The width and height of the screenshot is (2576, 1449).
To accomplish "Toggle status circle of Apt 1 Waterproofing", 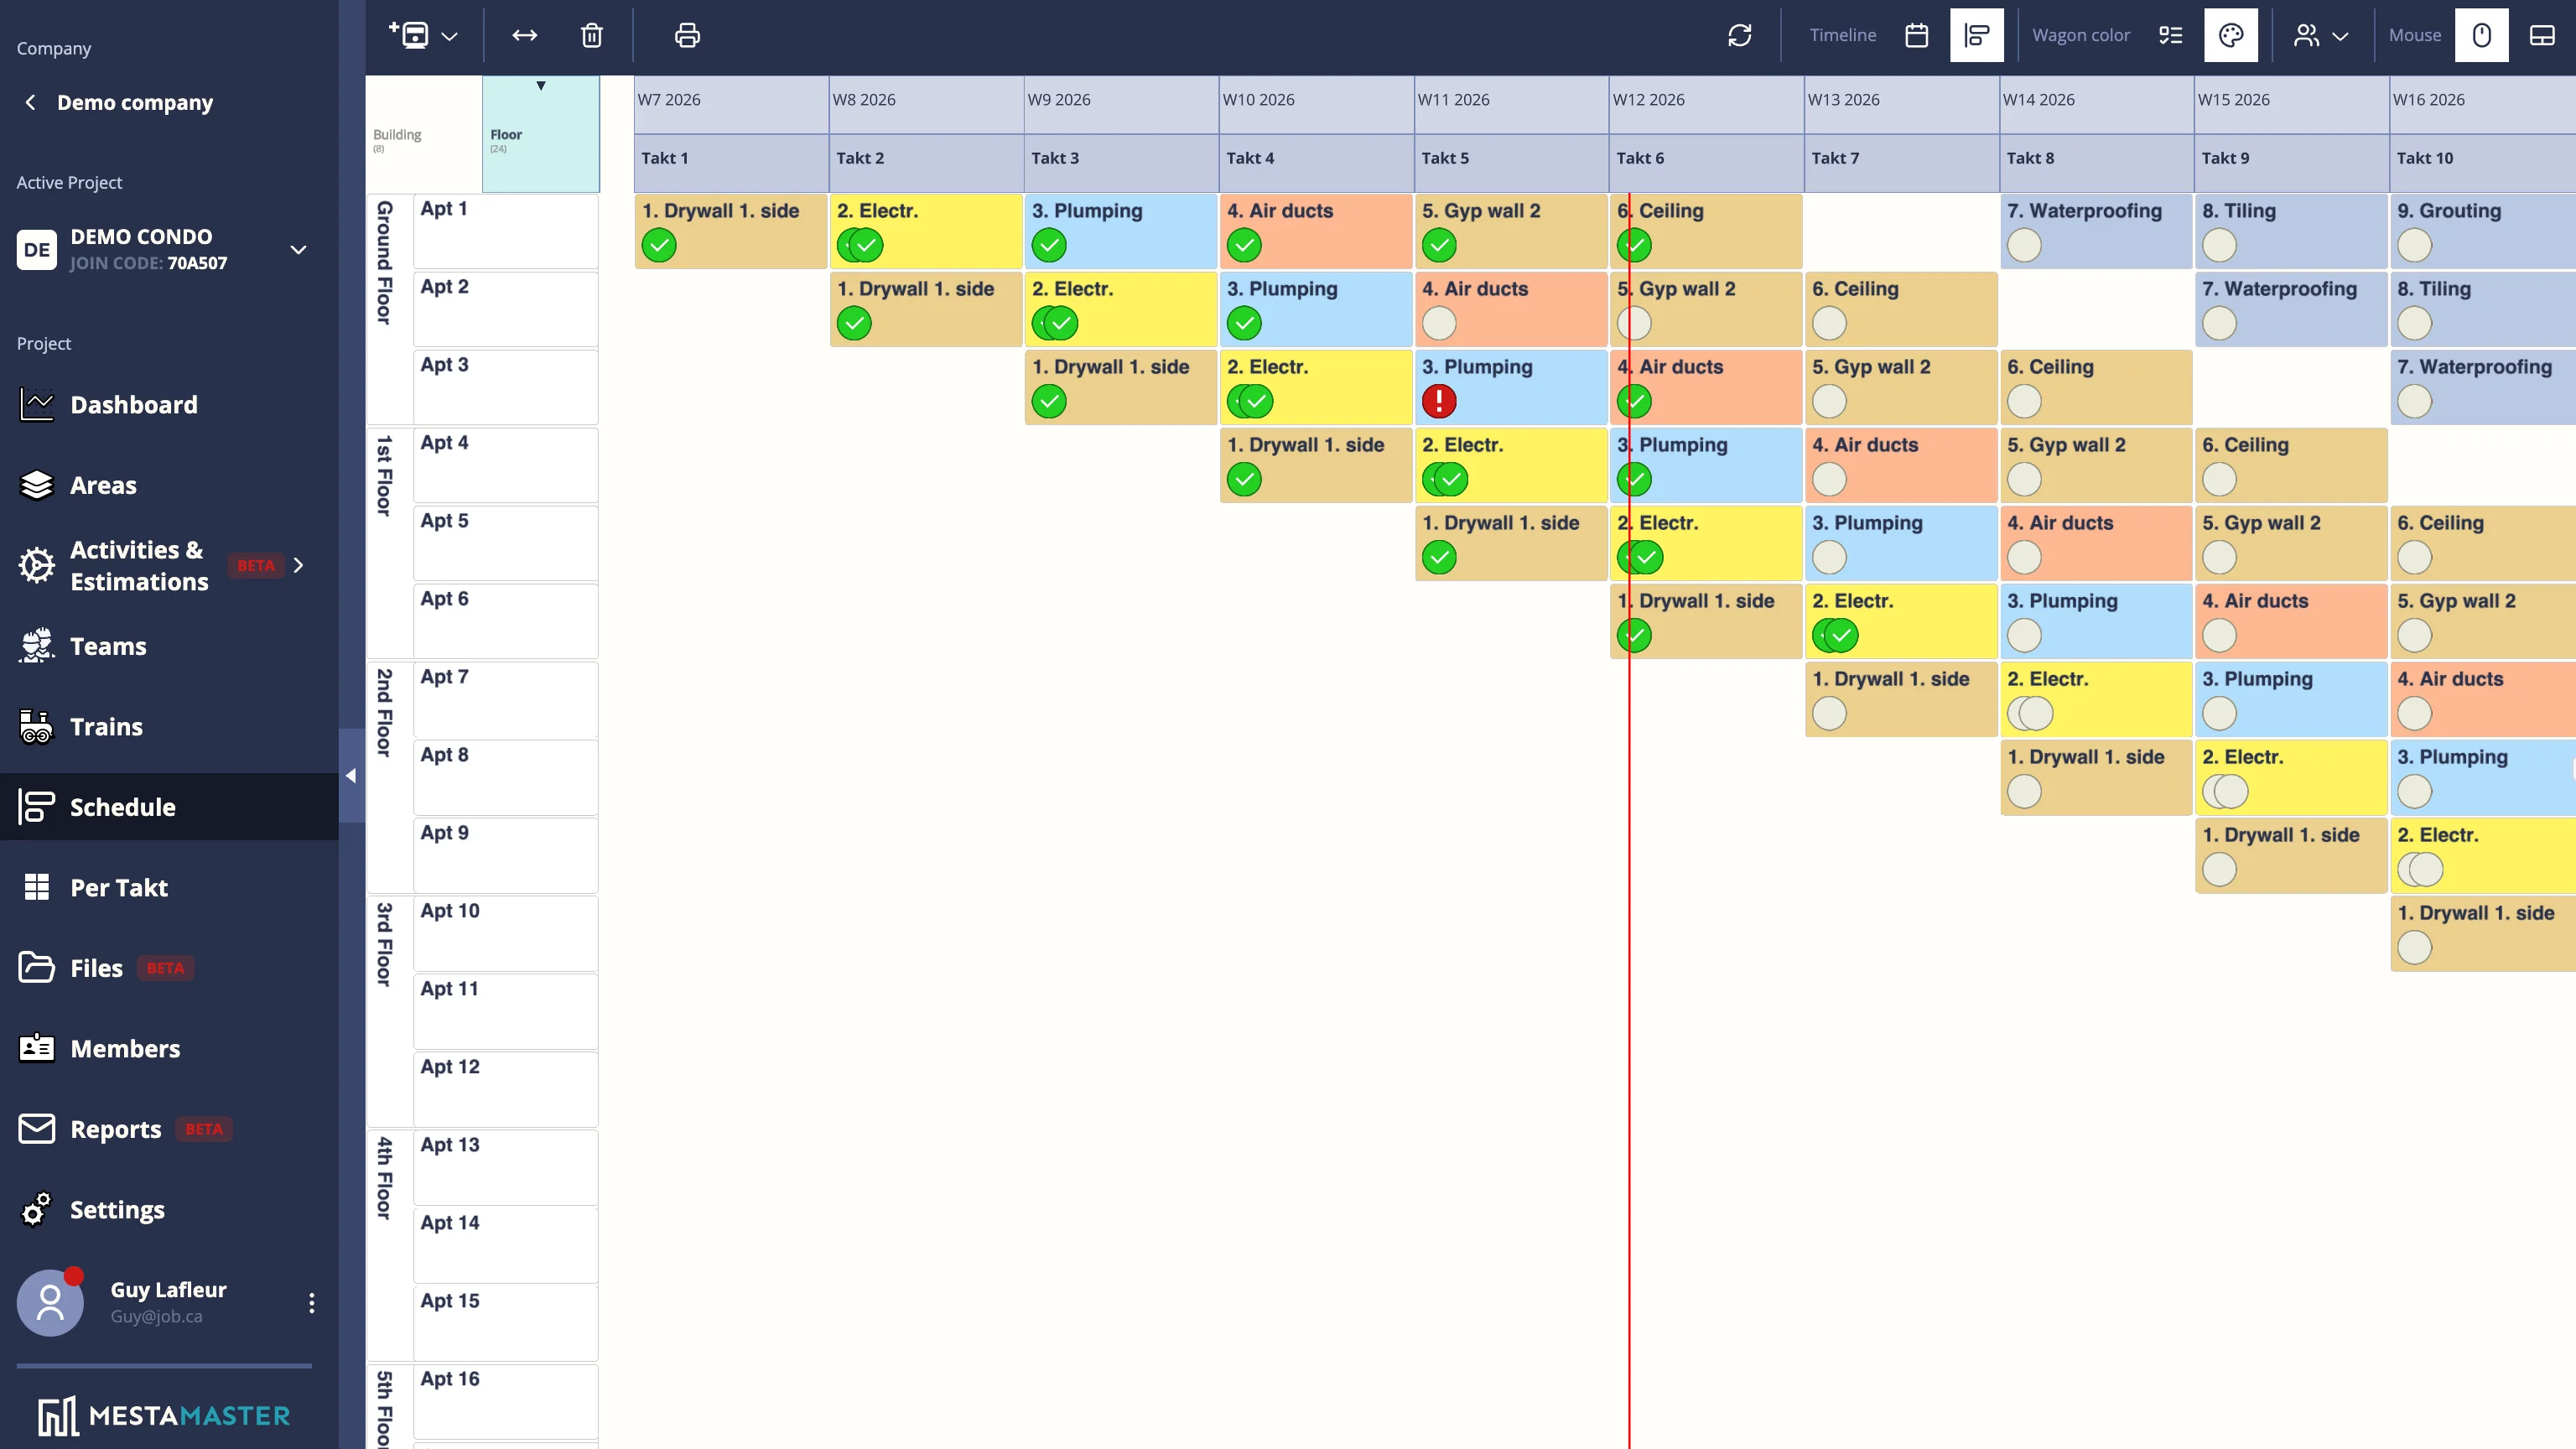I will [2024, 245].
